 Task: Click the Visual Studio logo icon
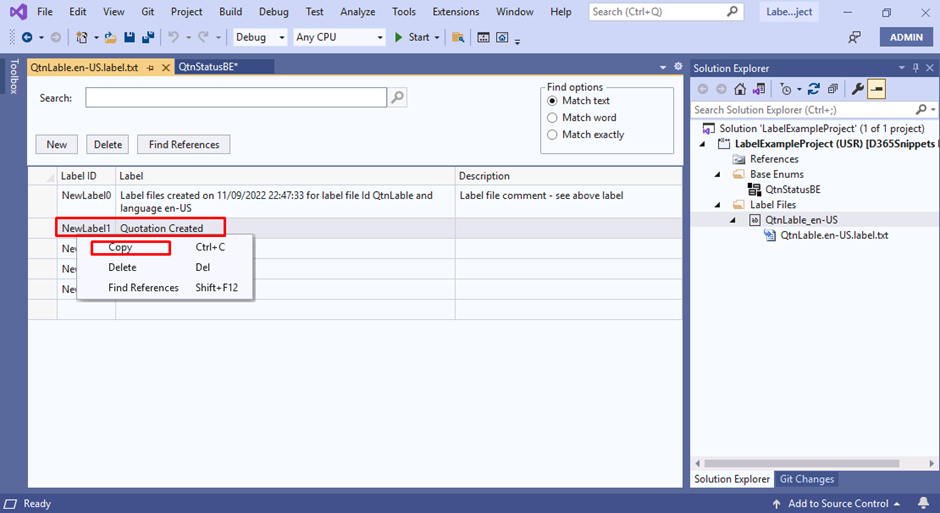tap(19, 11)
